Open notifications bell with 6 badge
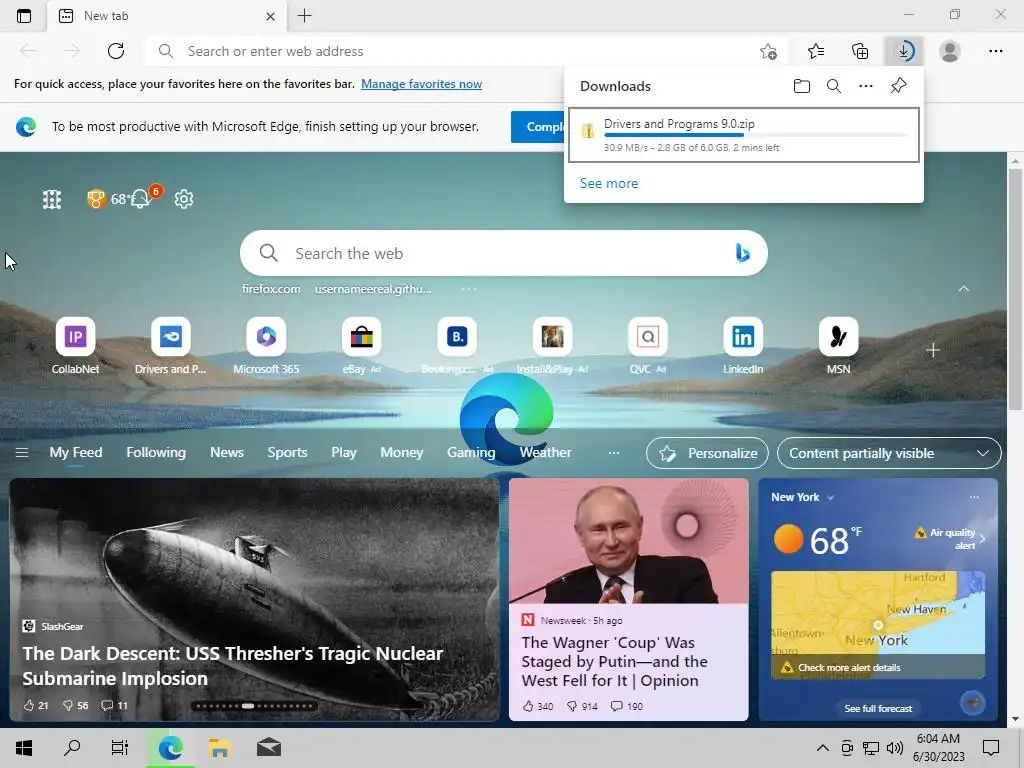 142,197
